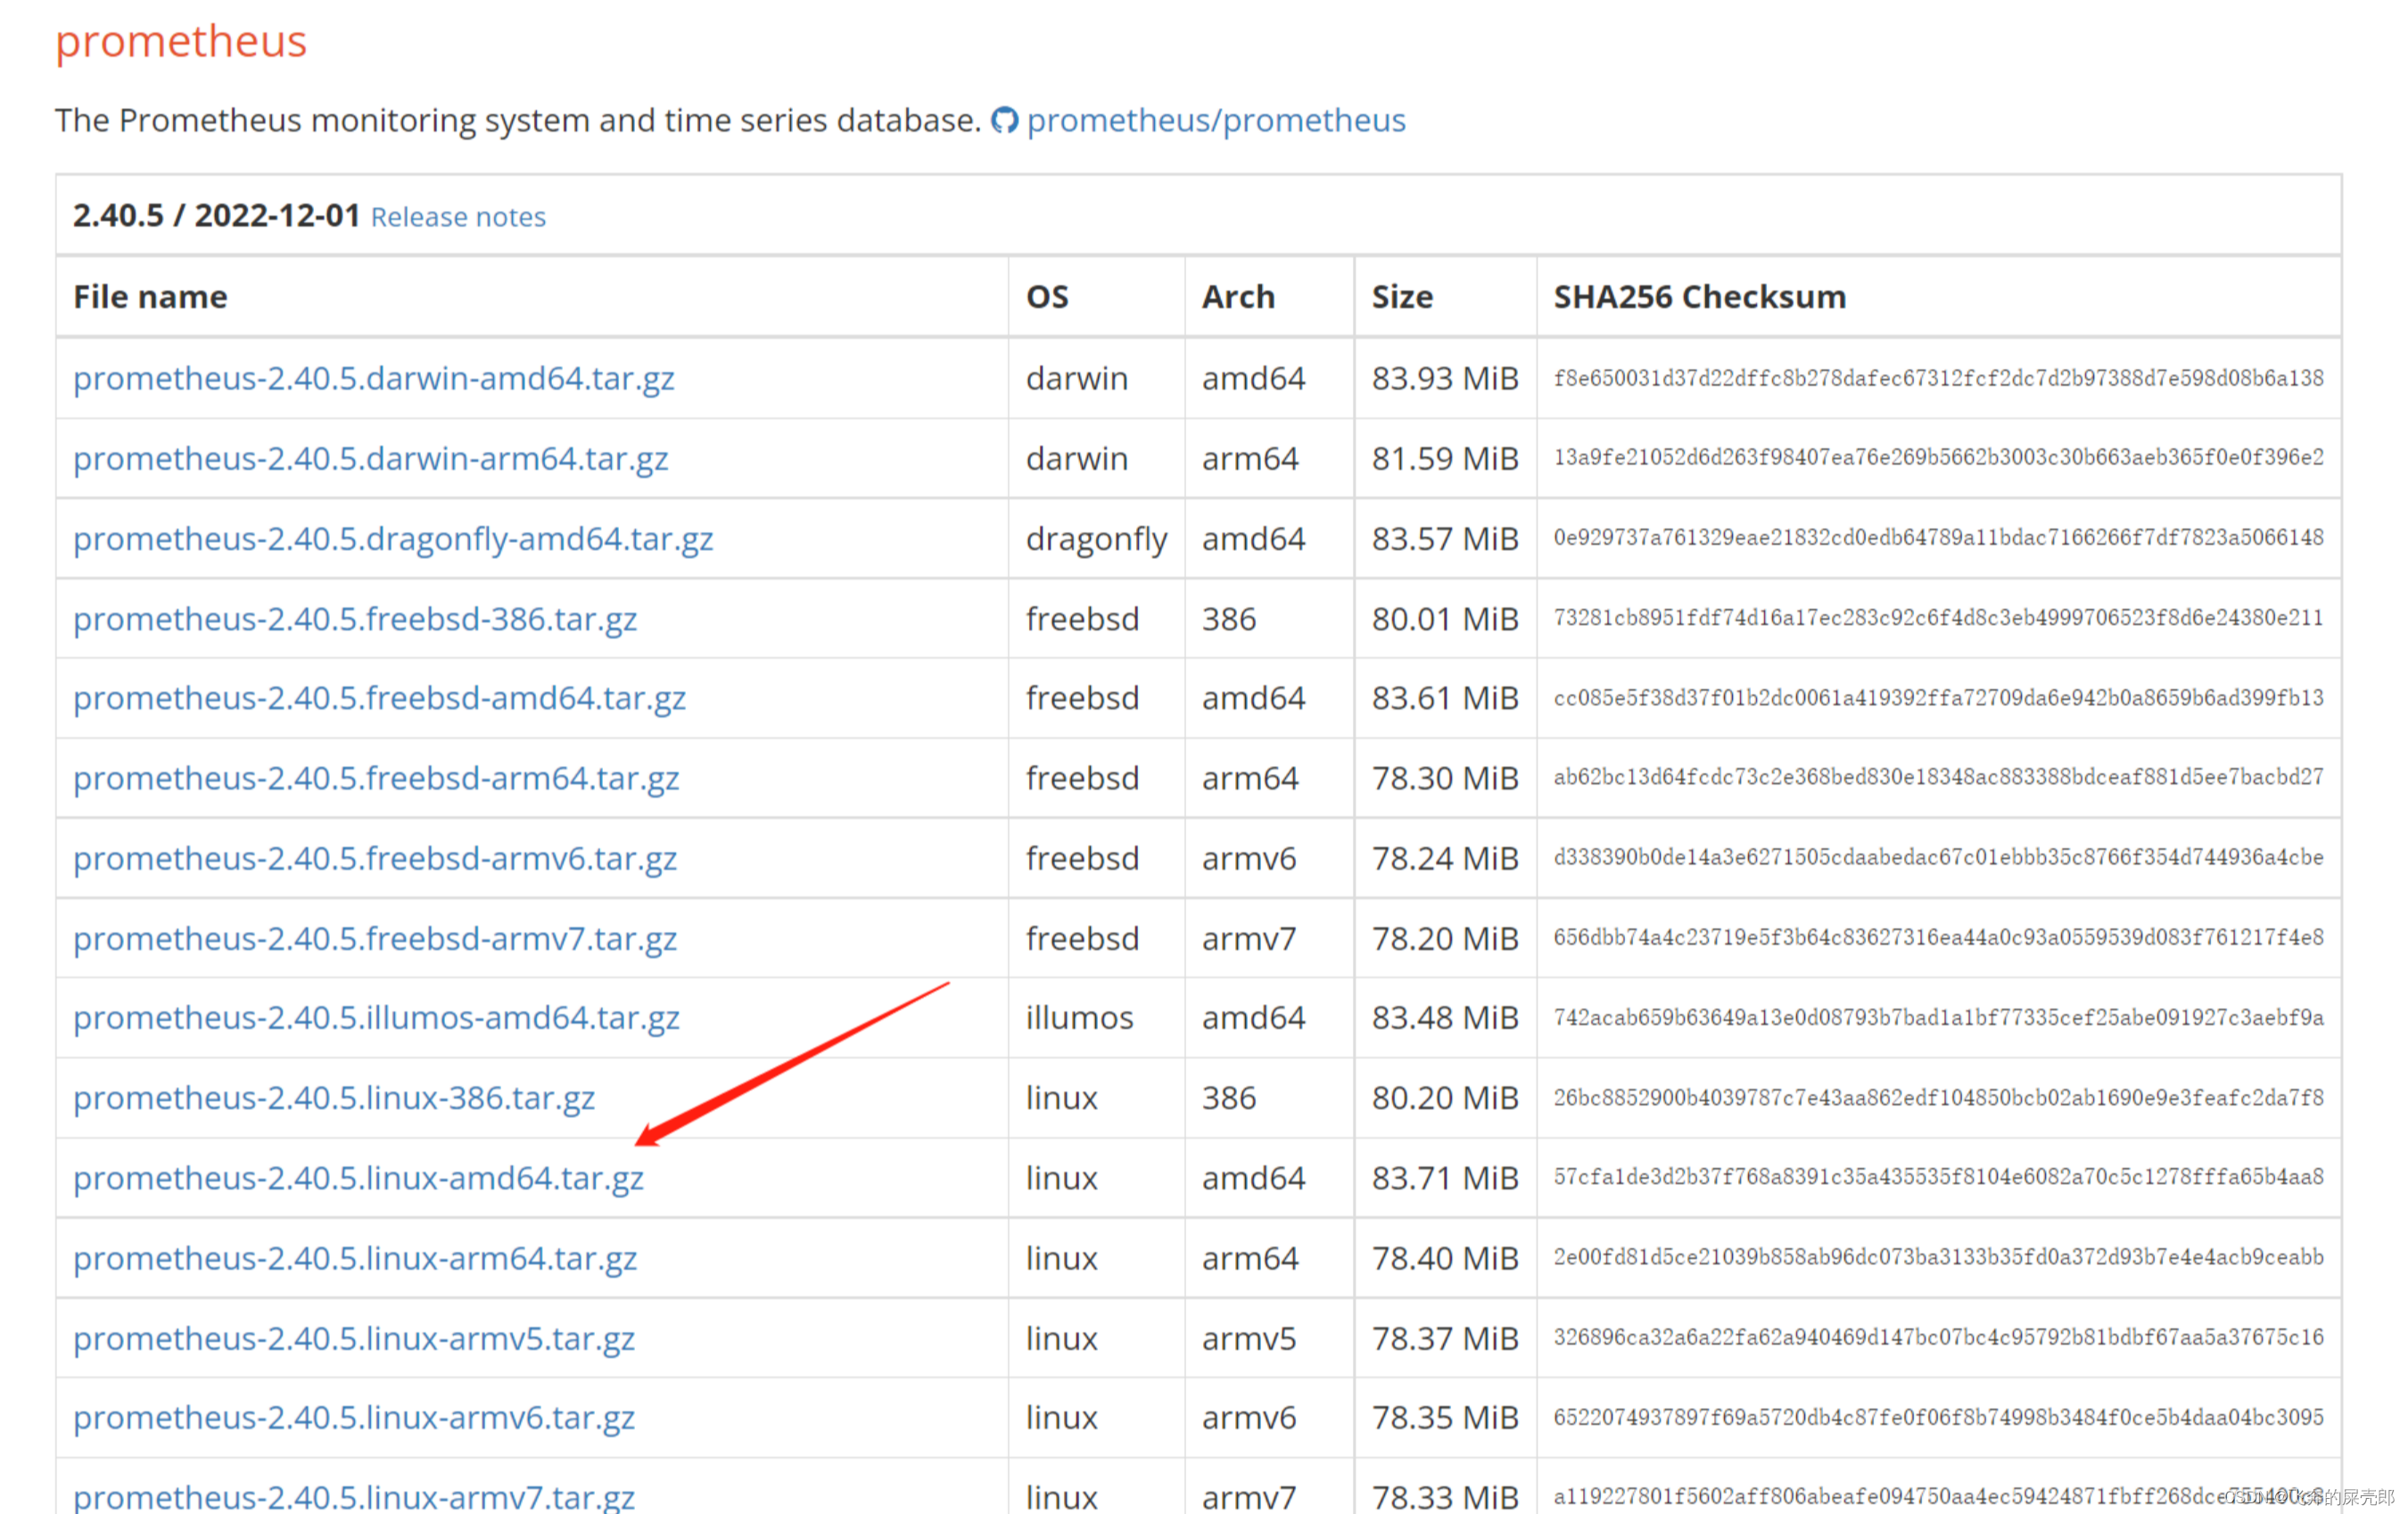Download prometheus-2.40.5.freebsd-amd64.tar.gz
Screen dimensions: 2408x1514
click(379, 697)
